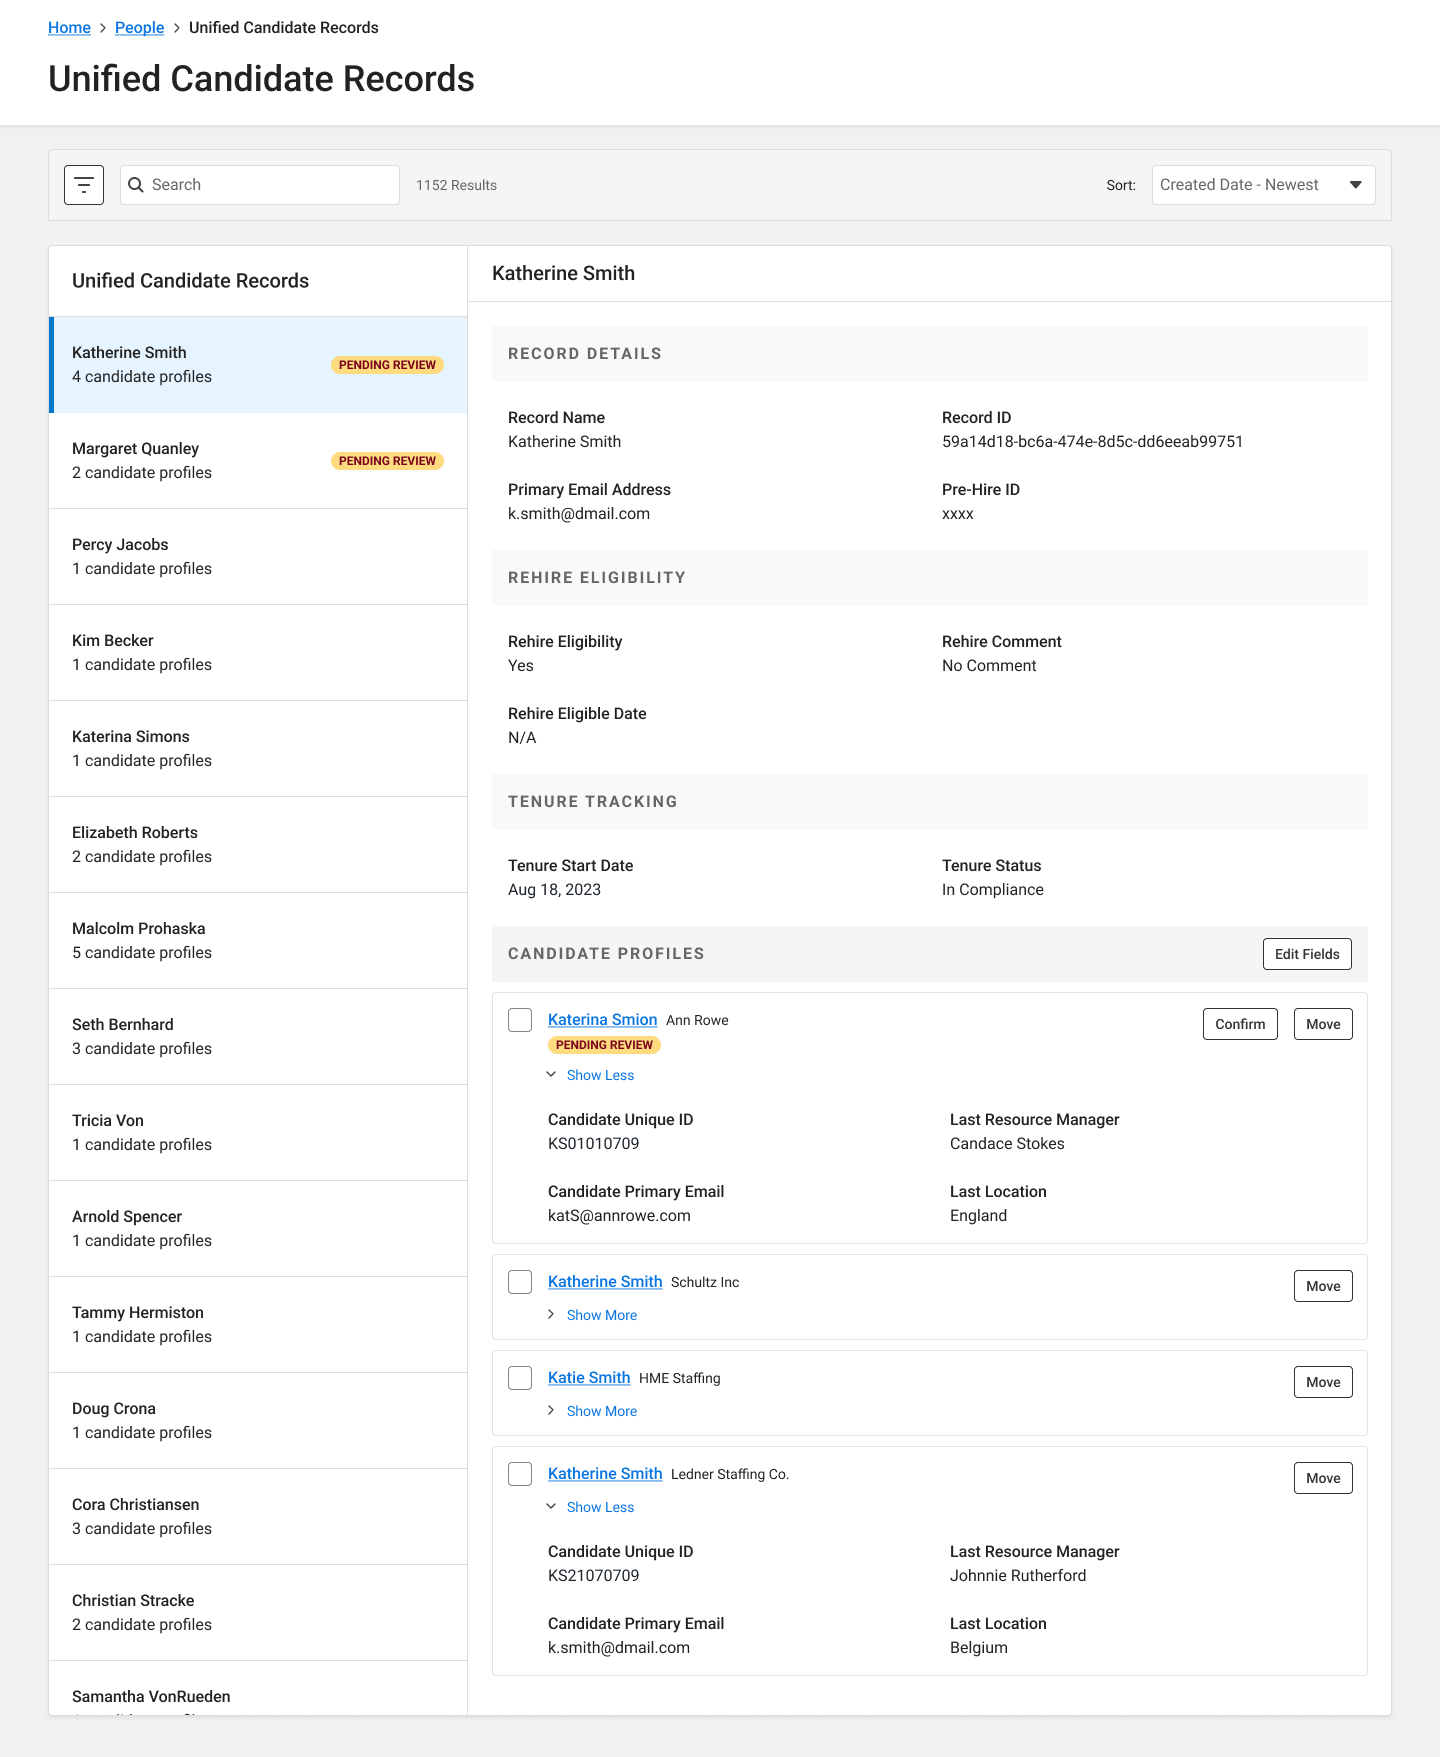The image size is (1440, 1757).
Task: Expand the HME Staffing profile chevron
Action: click(551, 1411)
